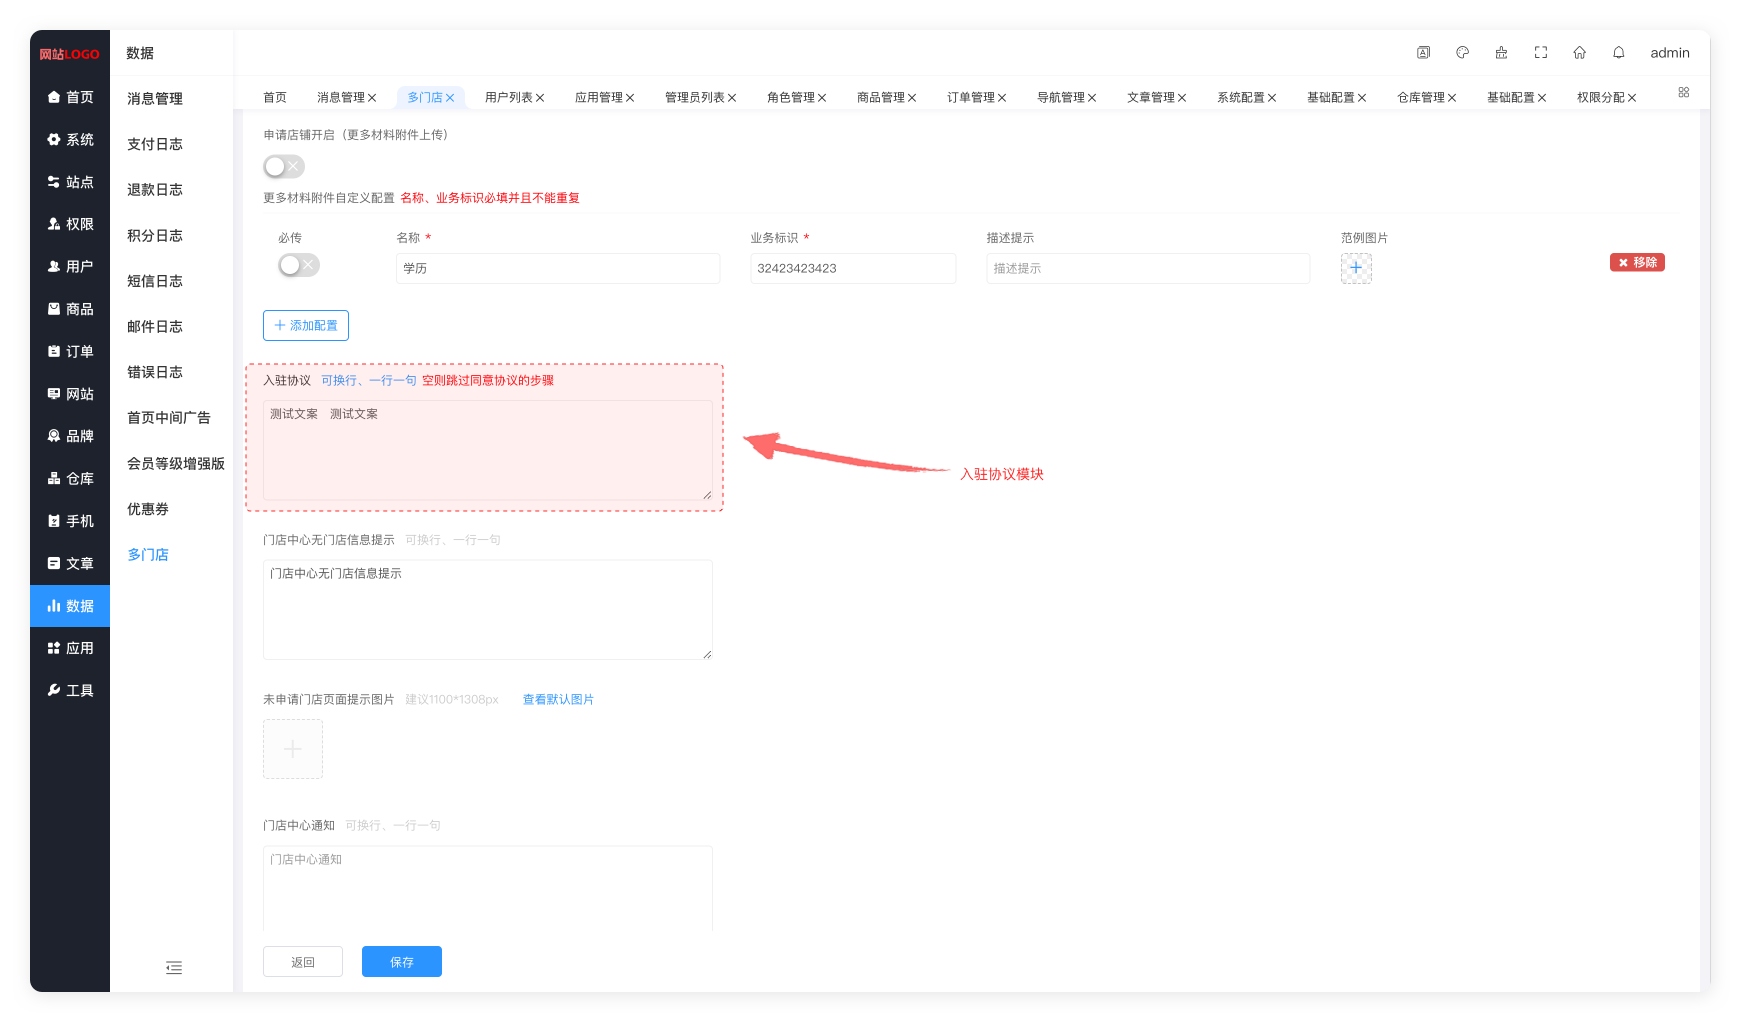The image size is (1741, 1022).
Task: Click into the 描述提示 input field
Action: [1147, 269]
